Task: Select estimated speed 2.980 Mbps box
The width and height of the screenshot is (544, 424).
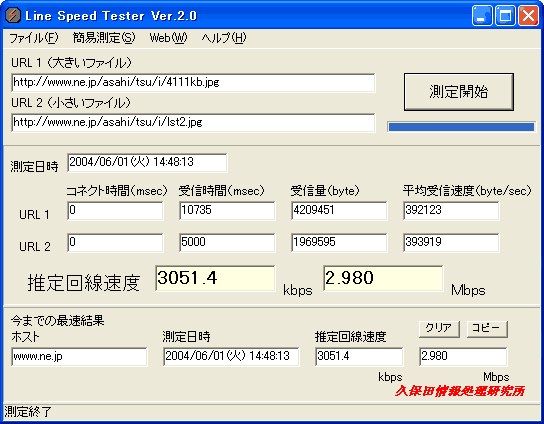Action: [383, 278]
